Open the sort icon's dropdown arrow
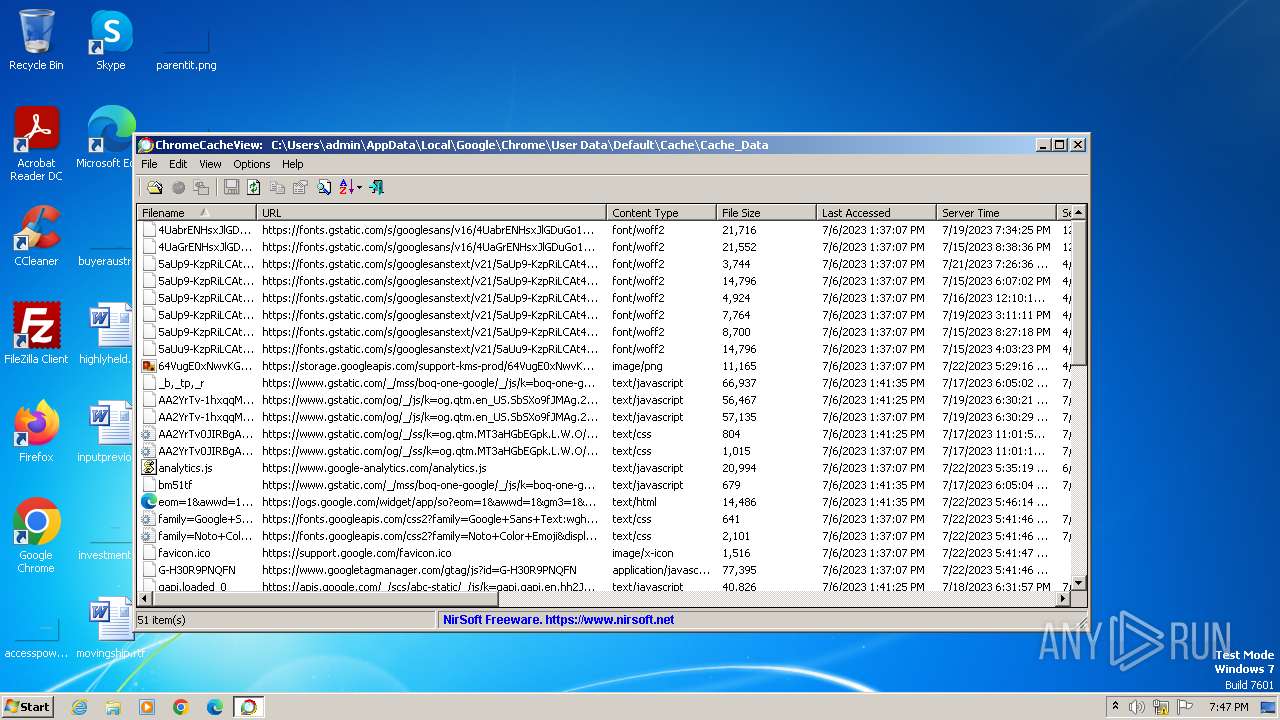This screenshot has width=1280, height=720. (x=359, y=187)
